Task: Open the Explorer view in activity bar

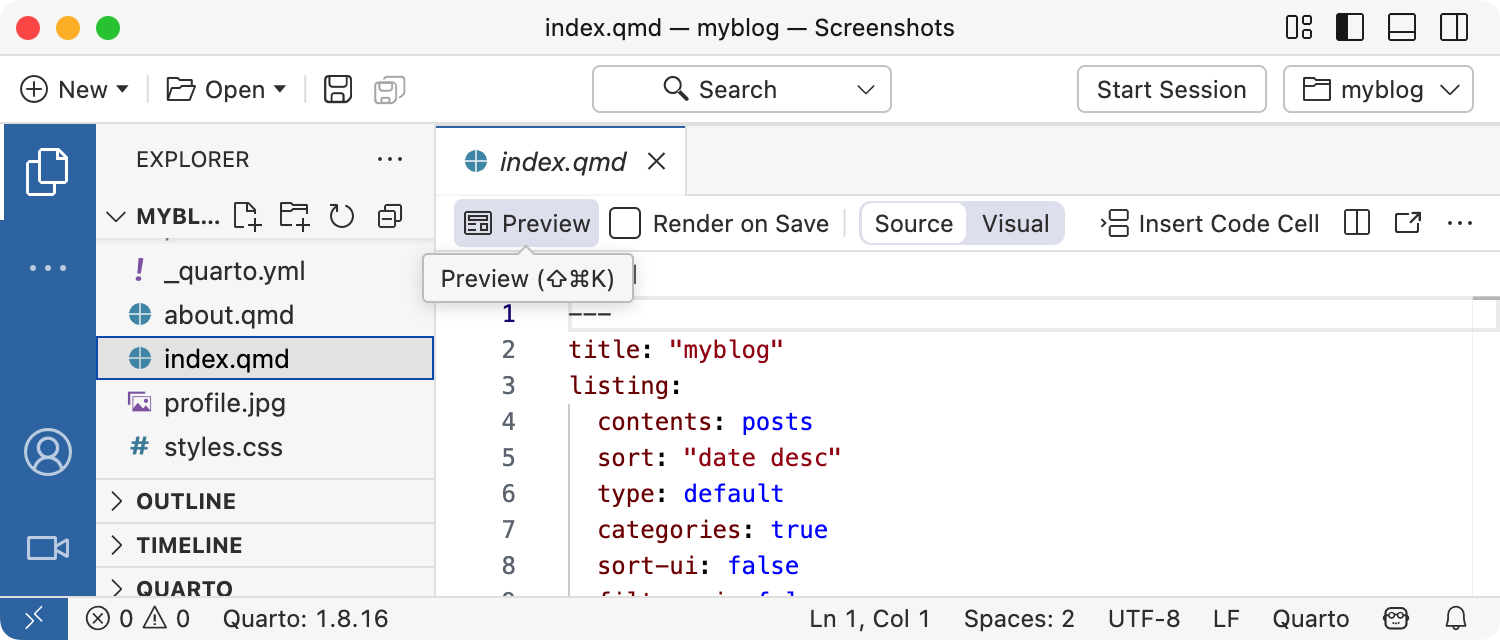Action: [47, 171]
